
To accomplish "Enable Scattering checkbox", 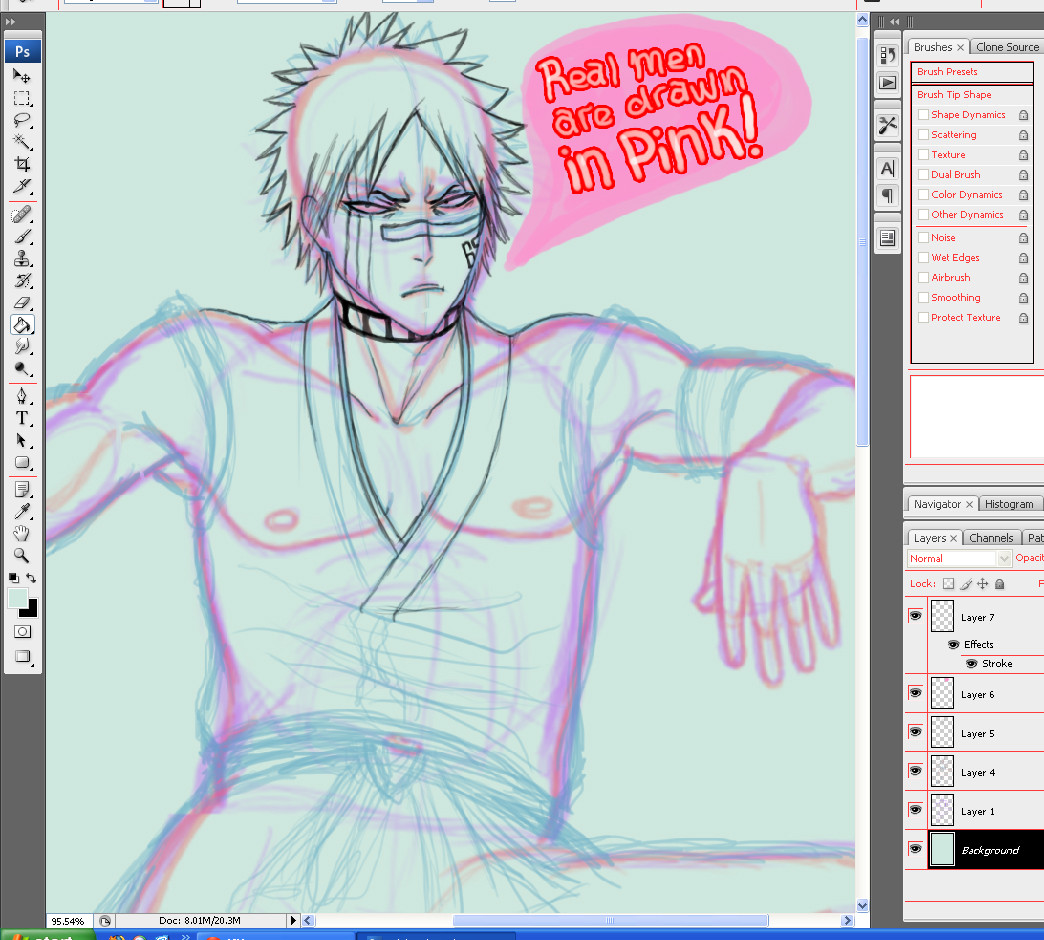I will (x=923, y=134).
